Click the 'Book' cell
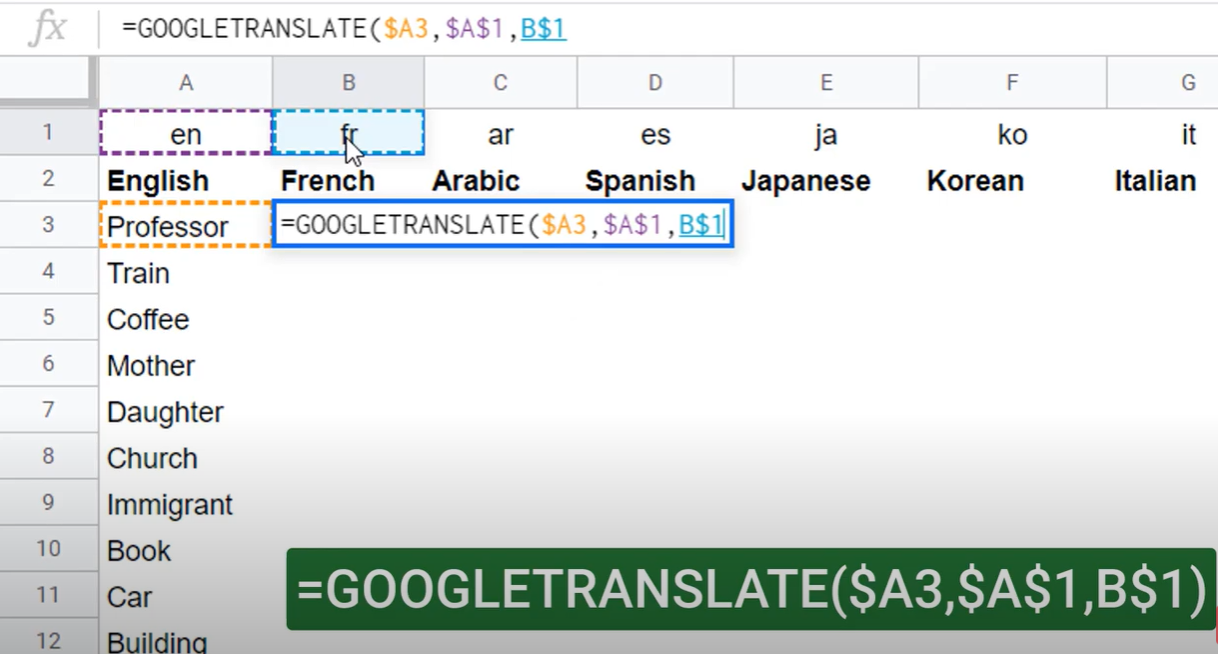The height and width of the screenshot is (654, 1218). click(x=186, y=550)
